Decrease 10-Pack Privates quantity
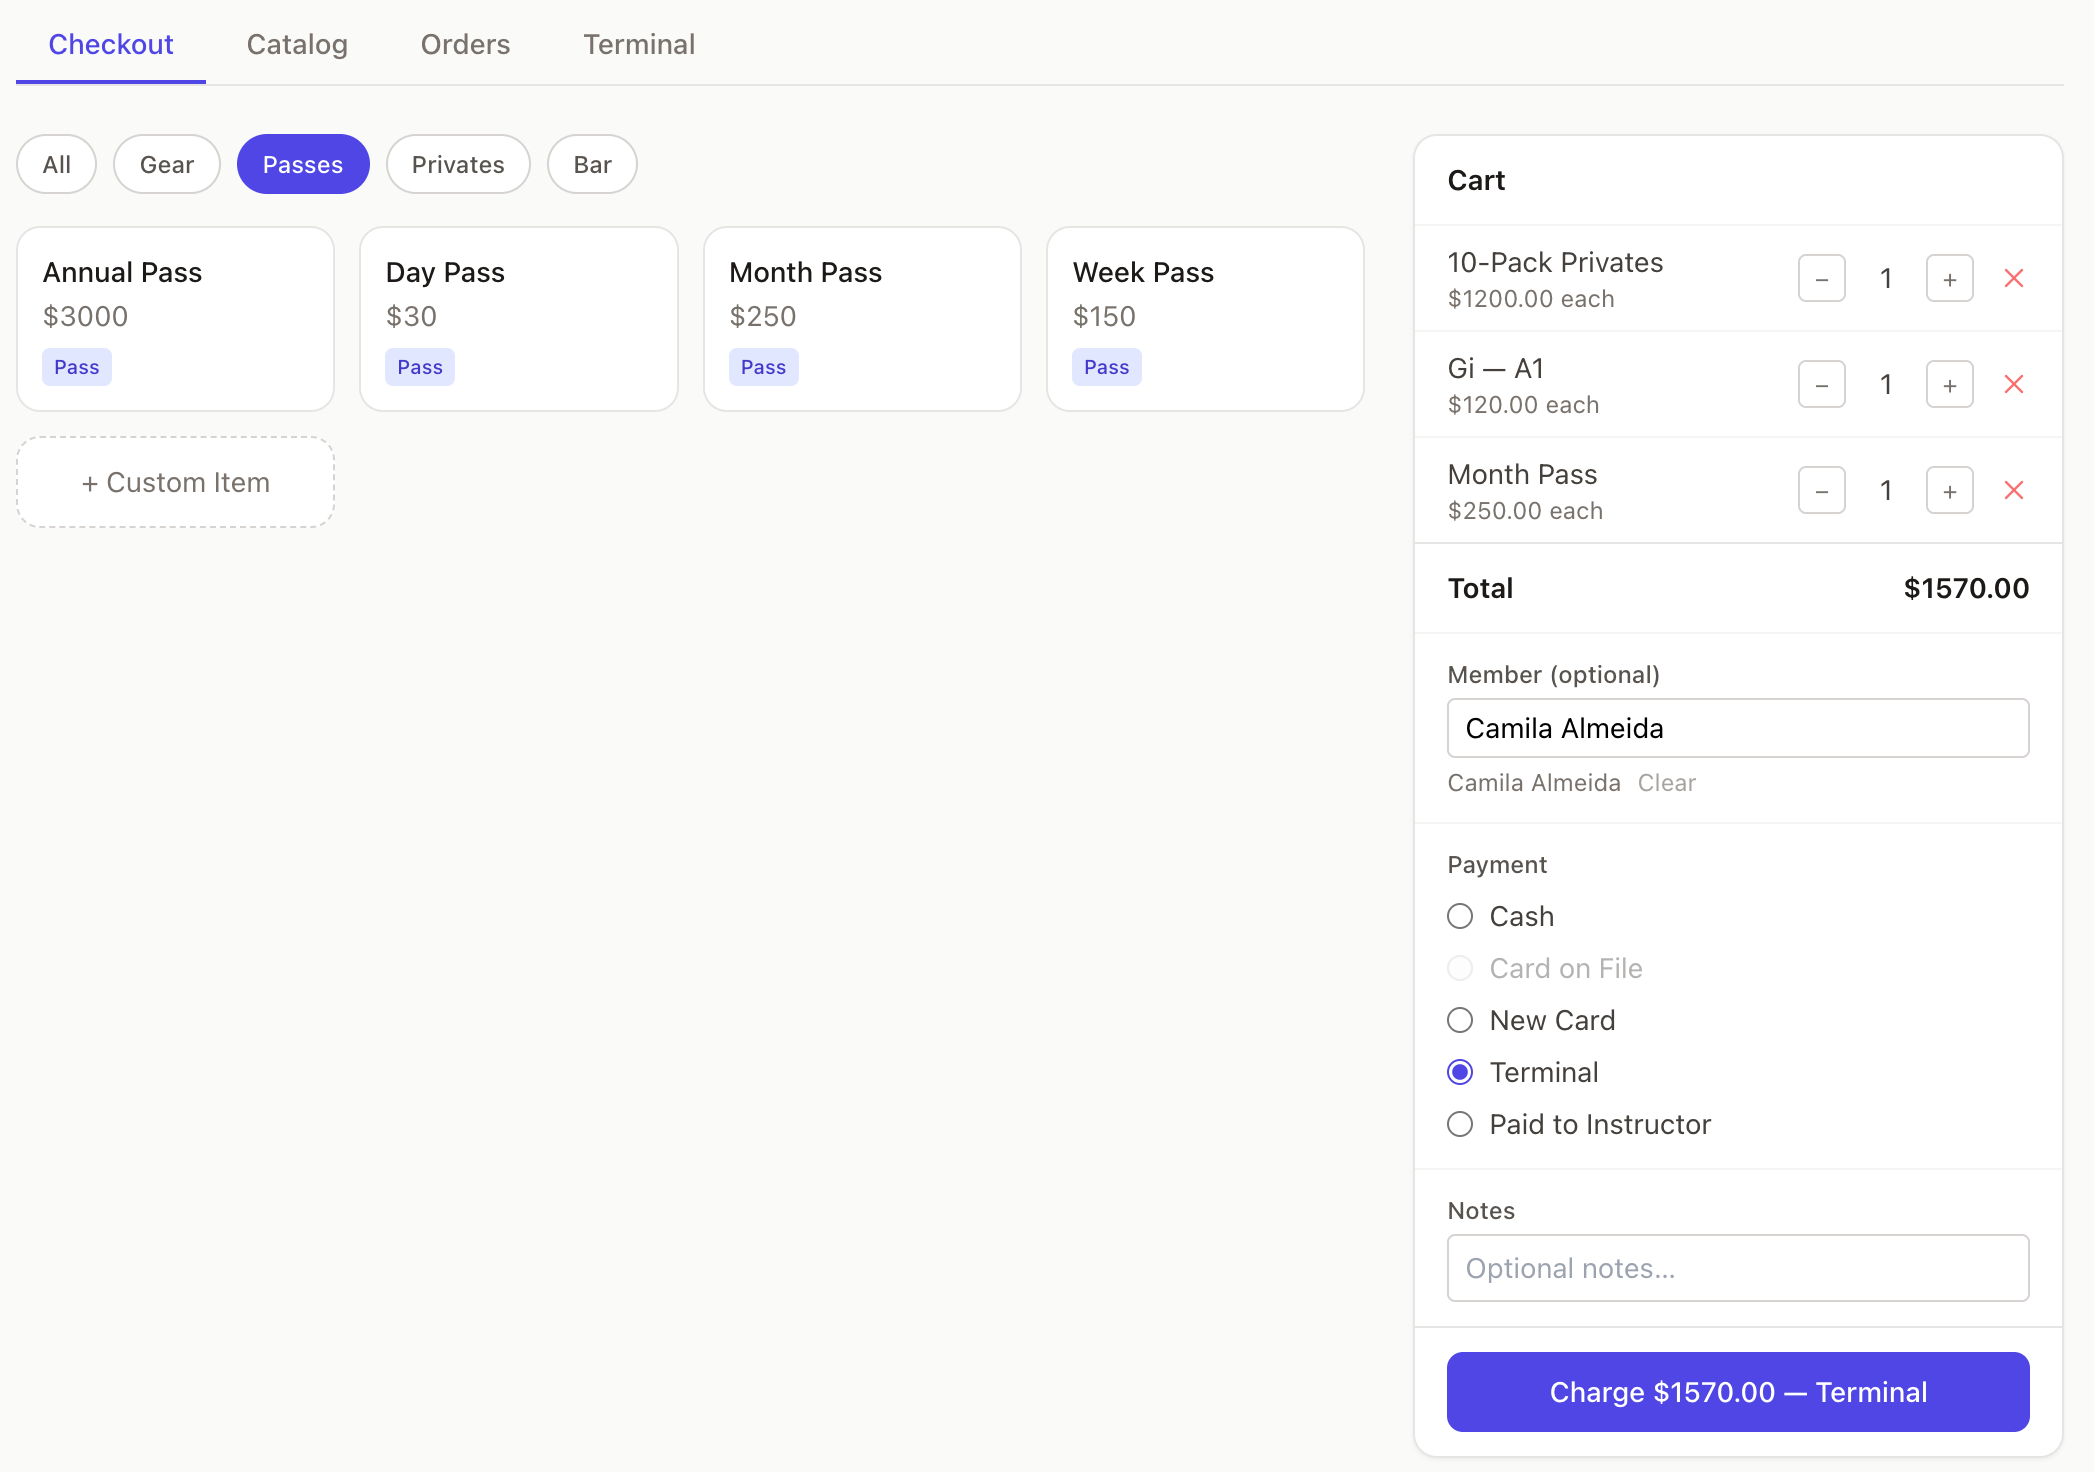Viewport: 2094px width, 1472px height. pos(1821,279)
